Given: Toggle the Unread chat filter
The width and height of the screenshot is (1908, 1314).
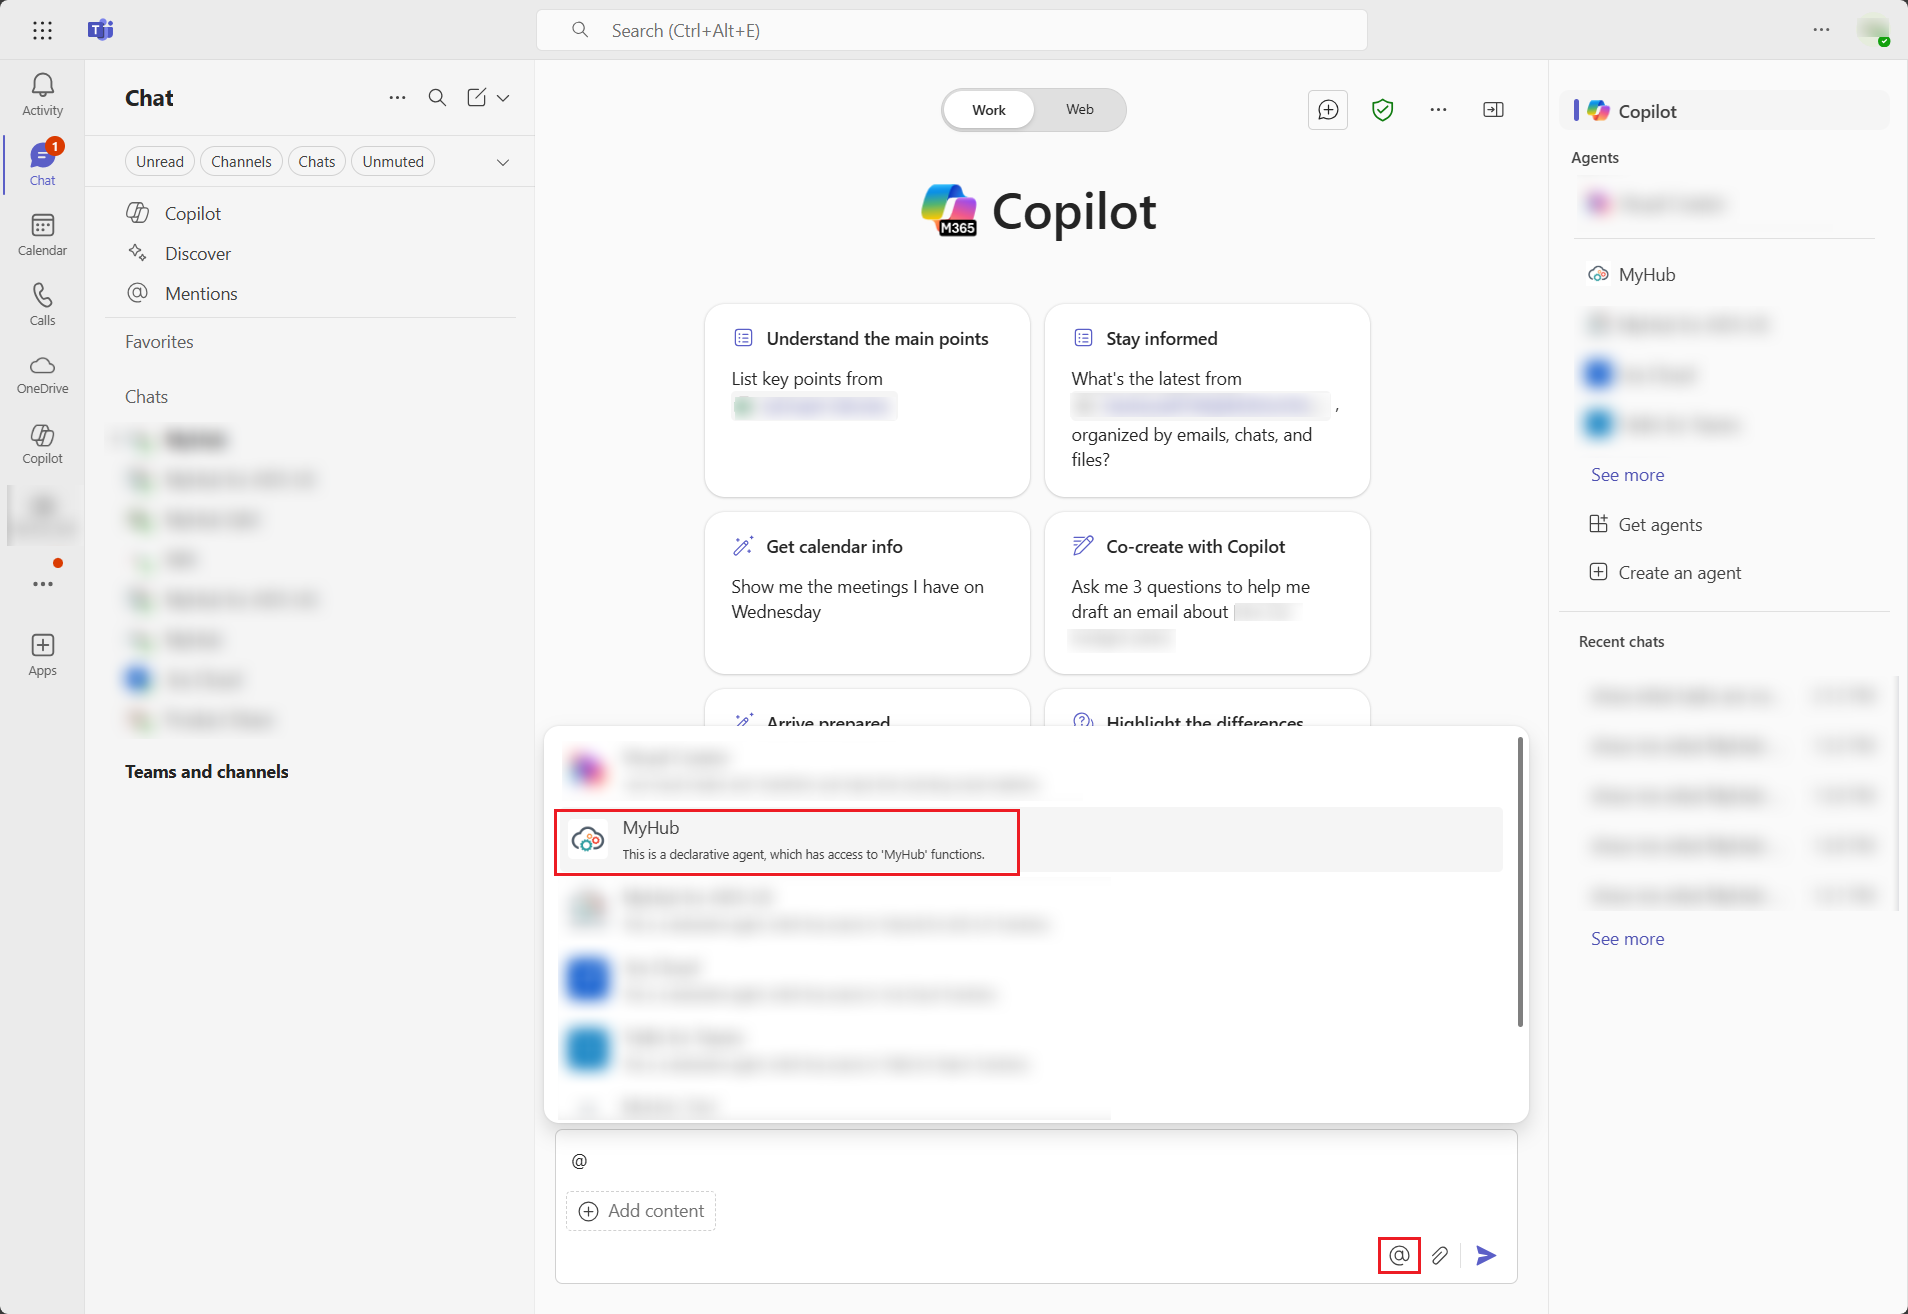Looking at the screenshot, I should point(160,162).
